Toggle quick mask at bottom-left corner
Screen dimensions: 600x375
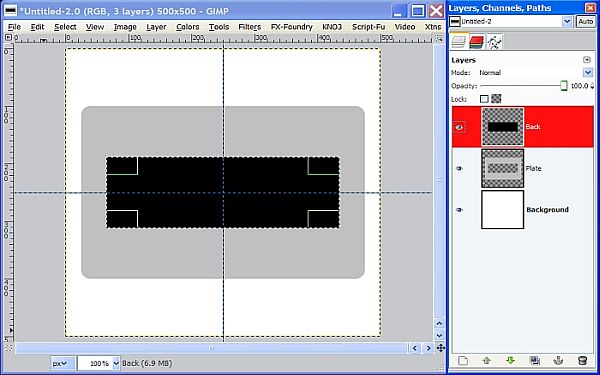[x=8, y=348]
